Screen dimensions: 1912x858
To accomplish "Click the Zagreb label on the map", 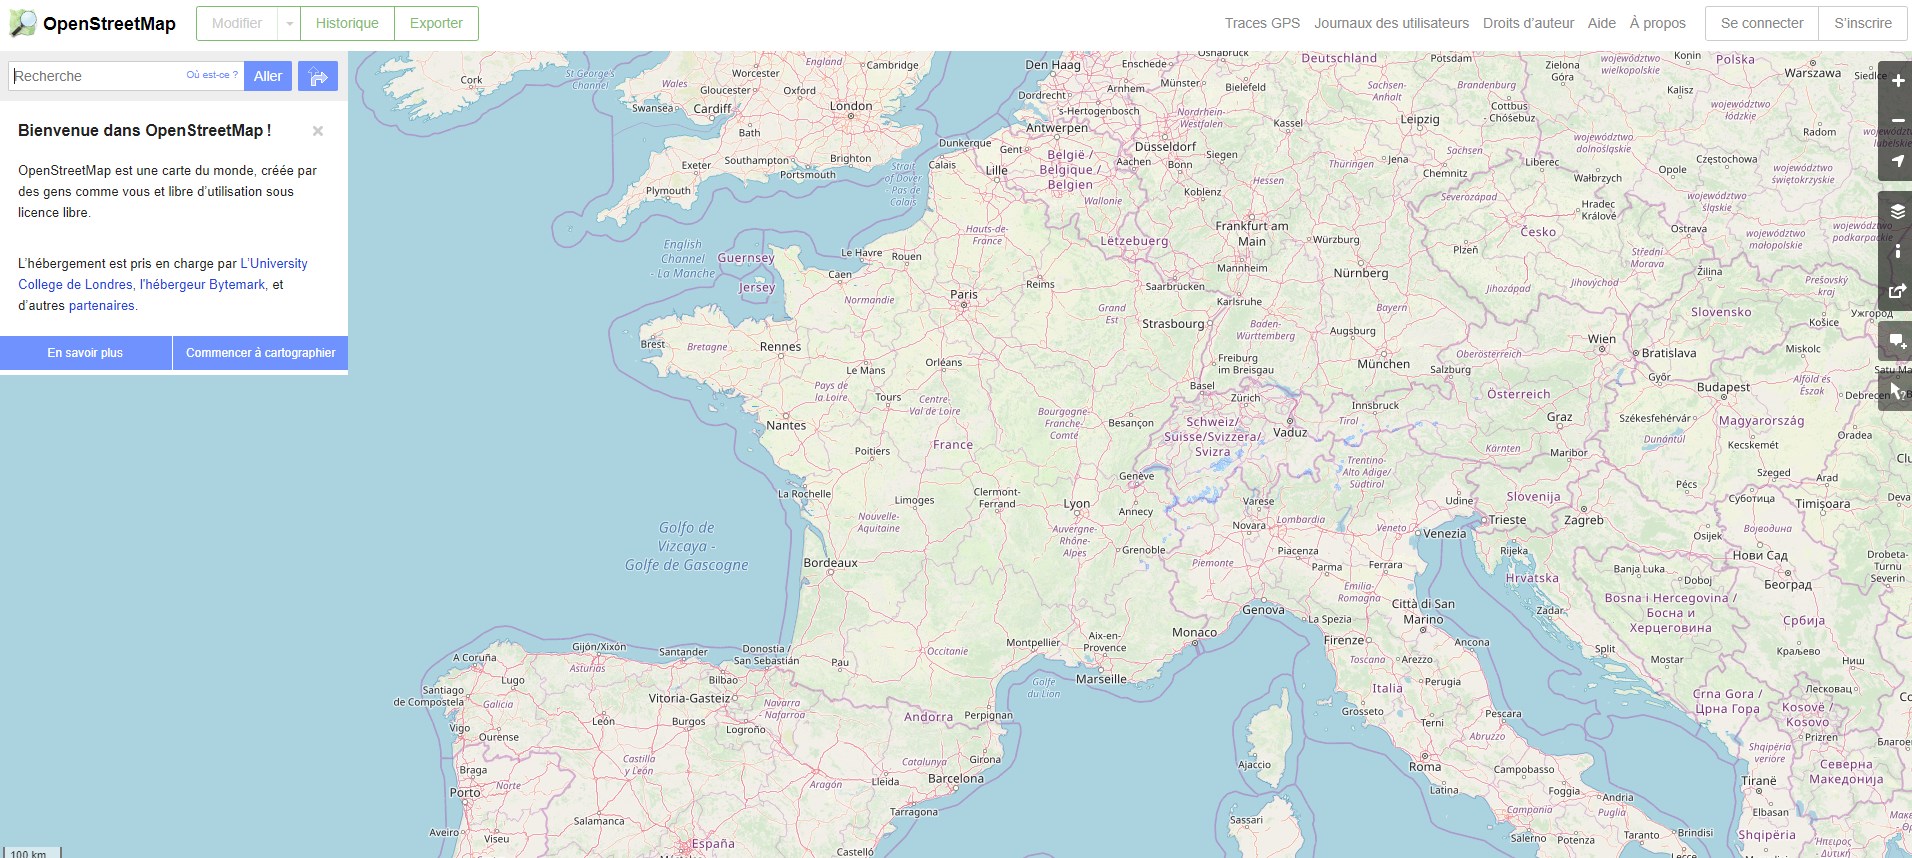I will (x=1584, y=520).
